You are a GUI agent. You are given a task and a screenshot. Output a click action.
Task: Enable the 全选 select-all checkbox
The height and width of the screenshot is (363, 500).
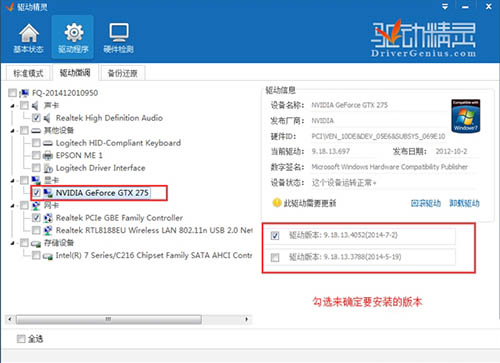[21, 339]
